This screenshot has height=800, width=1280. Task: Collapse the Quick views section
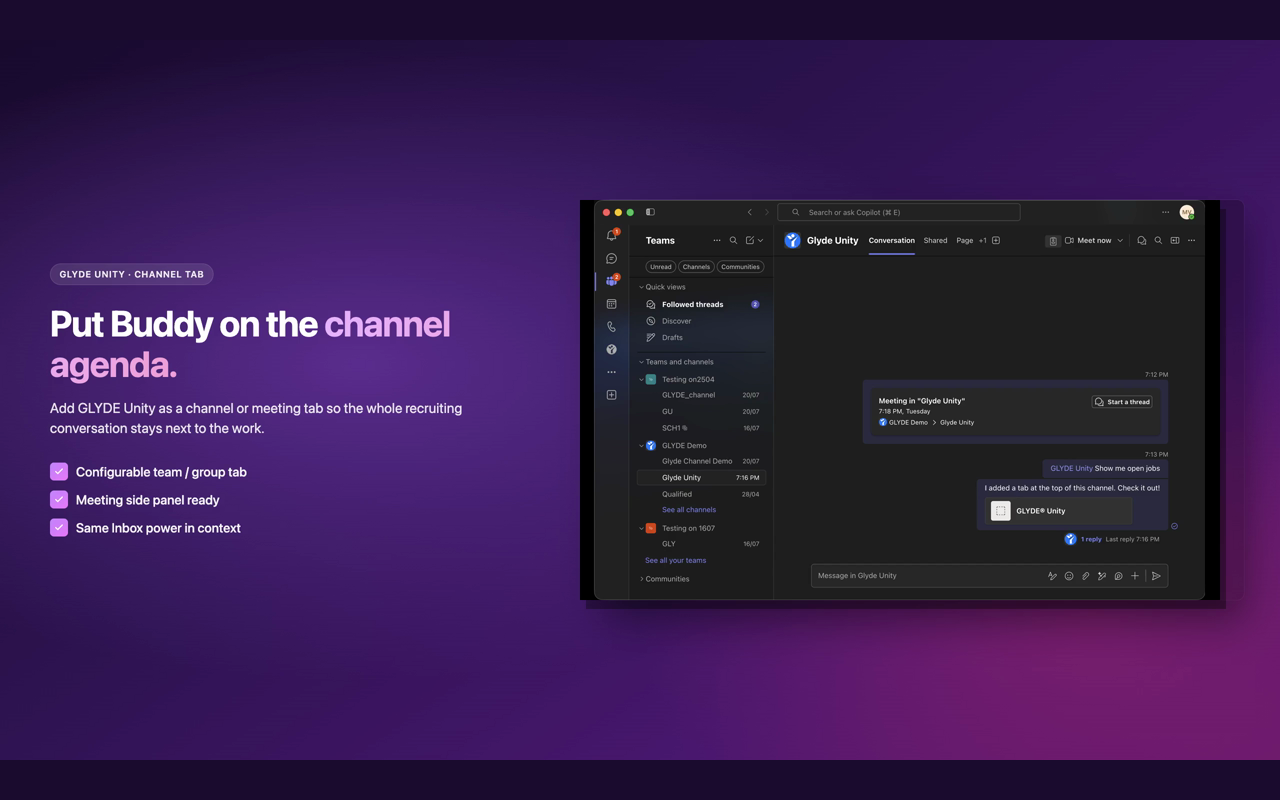pyautogui.click(x=642, y=287)
